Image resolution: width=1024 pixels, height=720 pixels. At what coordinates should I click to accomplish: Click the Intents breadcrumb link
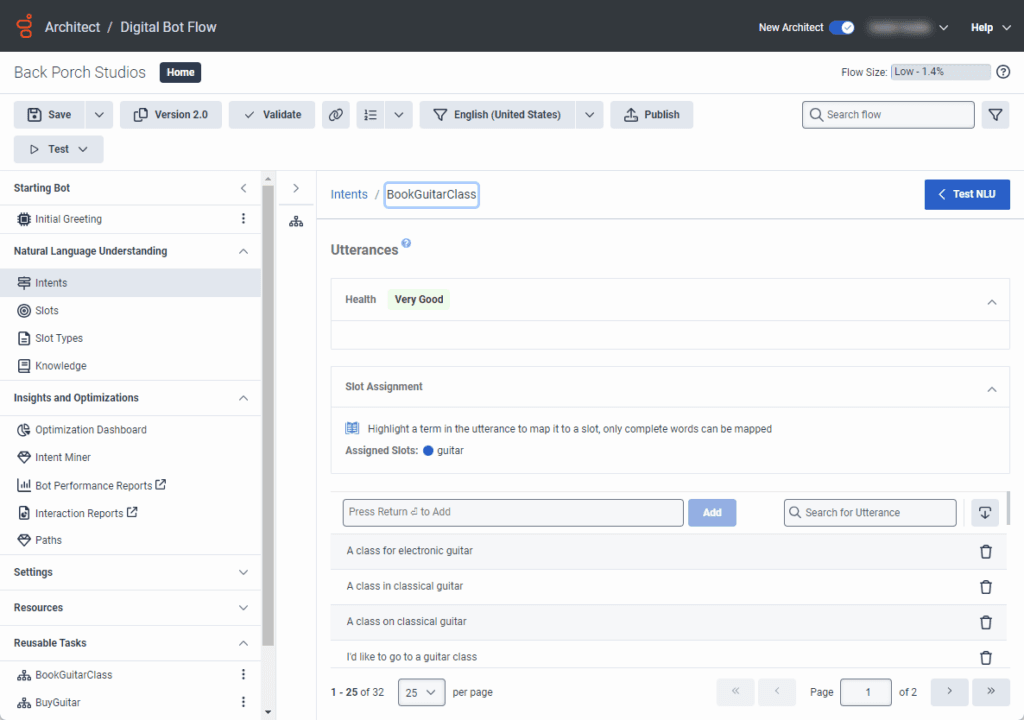click(349, 195)
